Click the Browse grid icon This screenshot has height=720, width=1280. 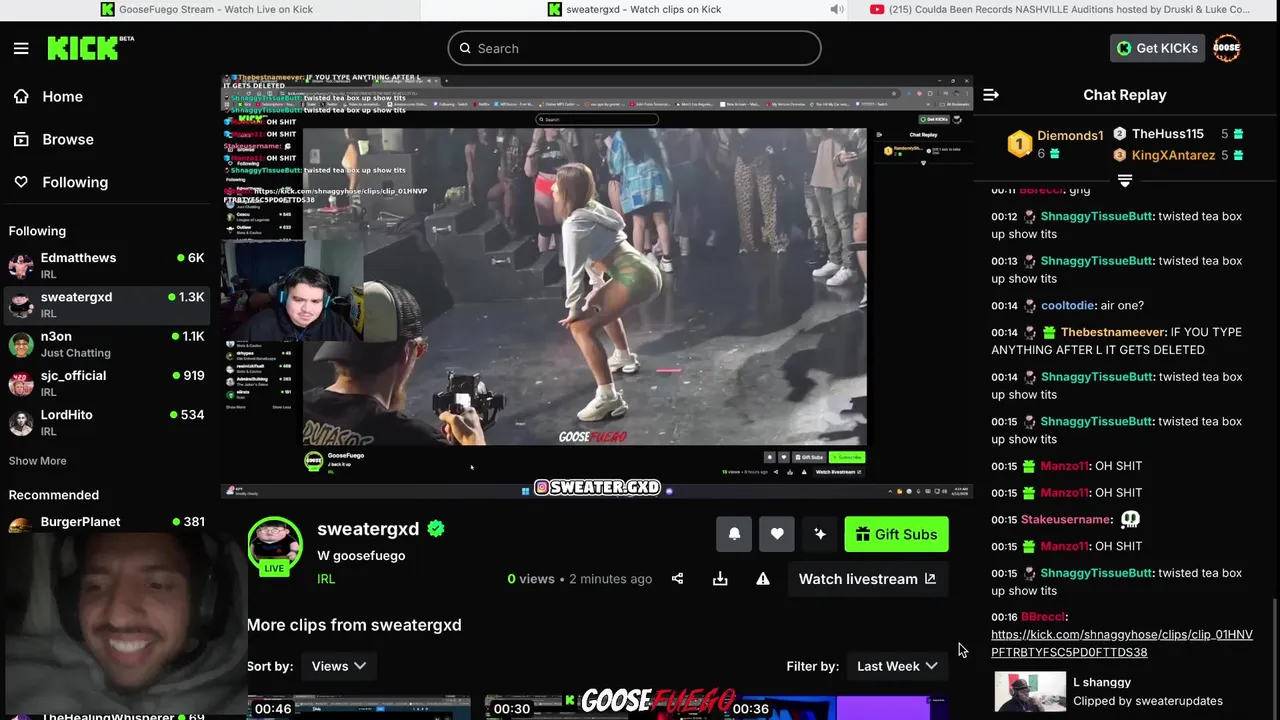(21, 139)
